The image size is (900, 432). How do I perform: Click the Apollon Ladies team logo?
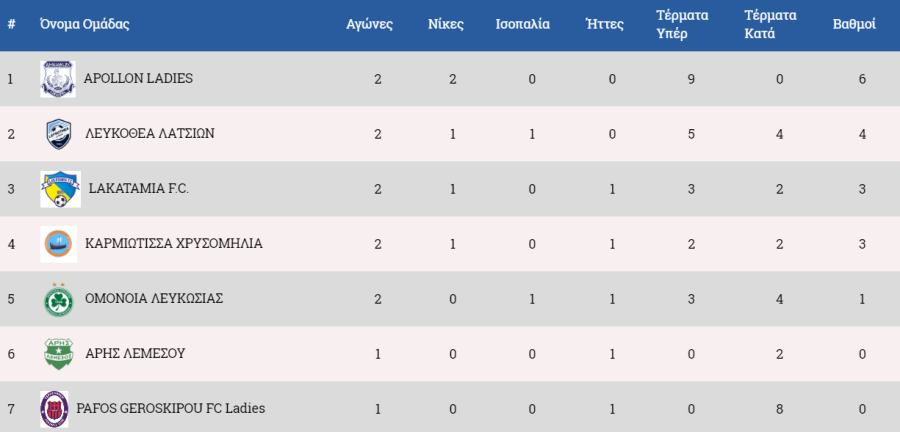coord(58,79)
